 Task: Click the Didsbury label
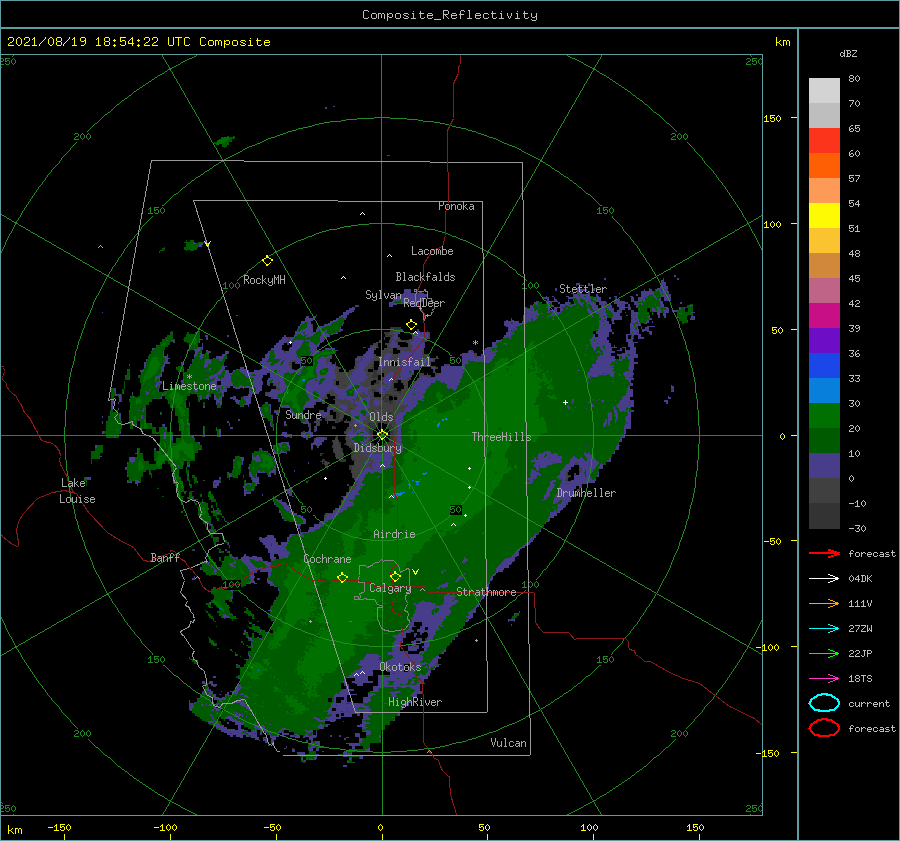pos(378,448)
